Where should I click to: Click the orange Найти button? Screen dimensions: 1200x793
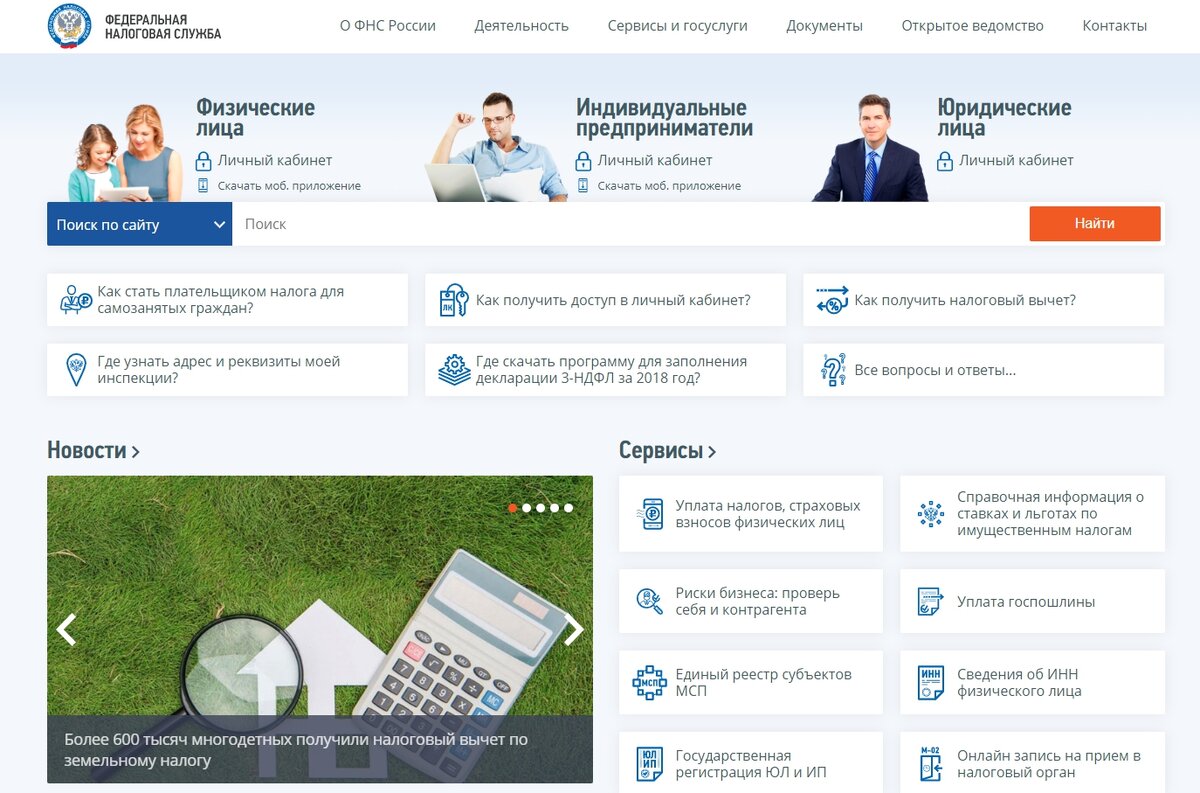click(x=1095, y=224)
